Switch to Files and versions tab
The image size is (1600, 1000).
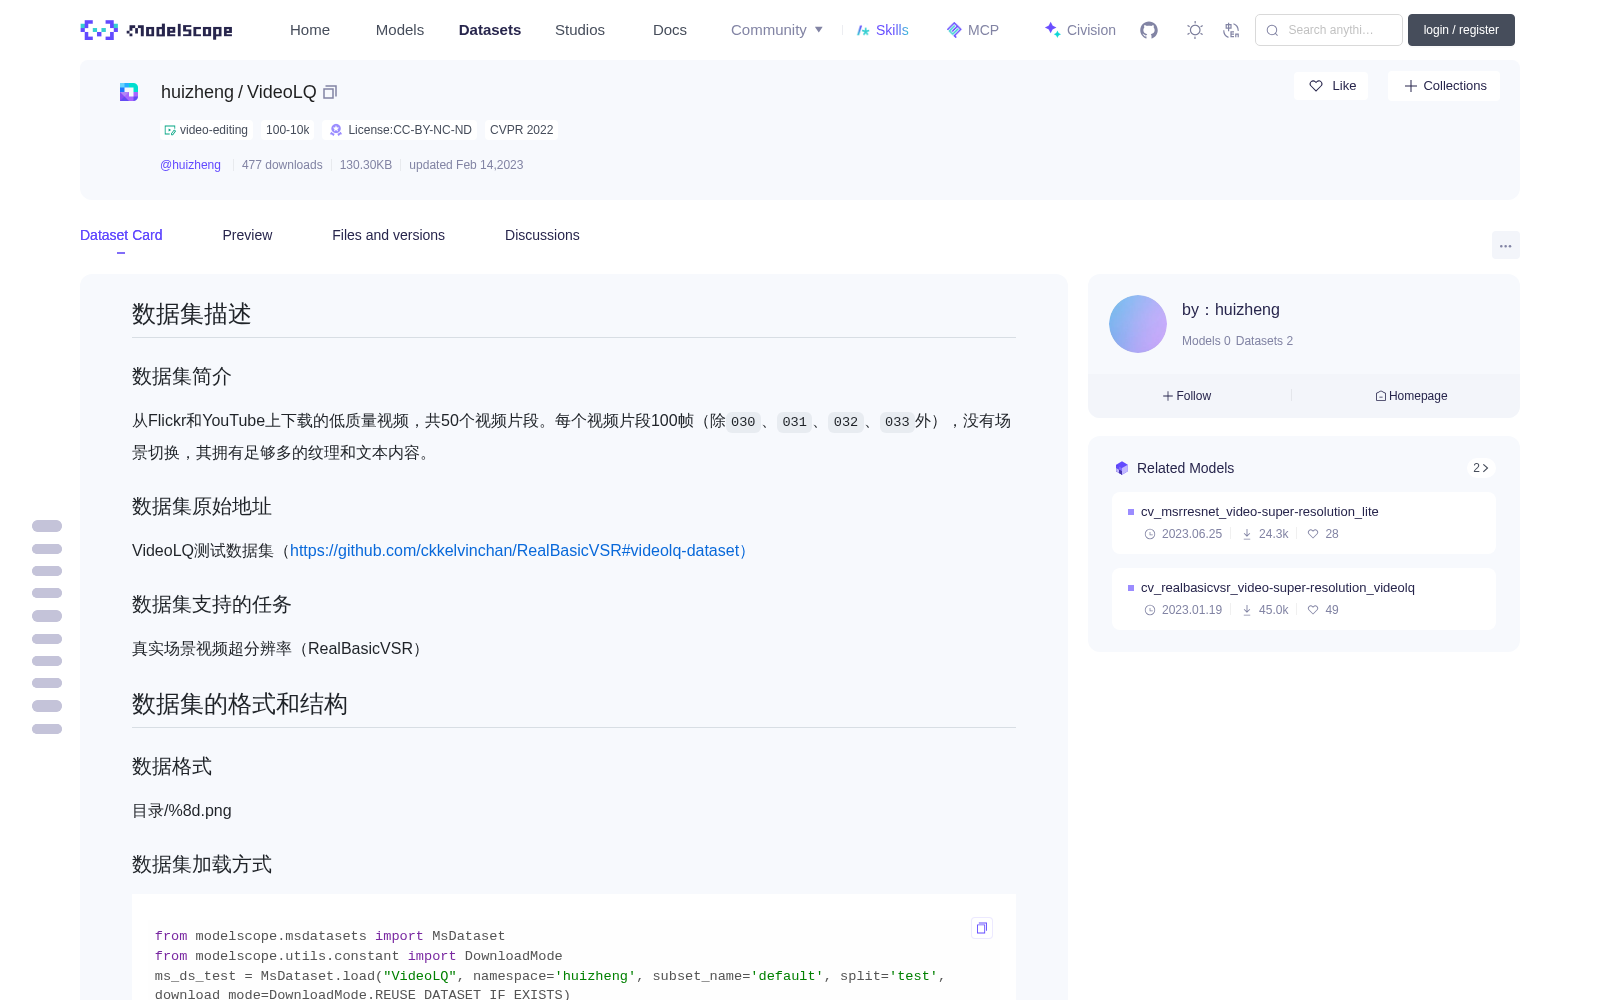(388, 235)
